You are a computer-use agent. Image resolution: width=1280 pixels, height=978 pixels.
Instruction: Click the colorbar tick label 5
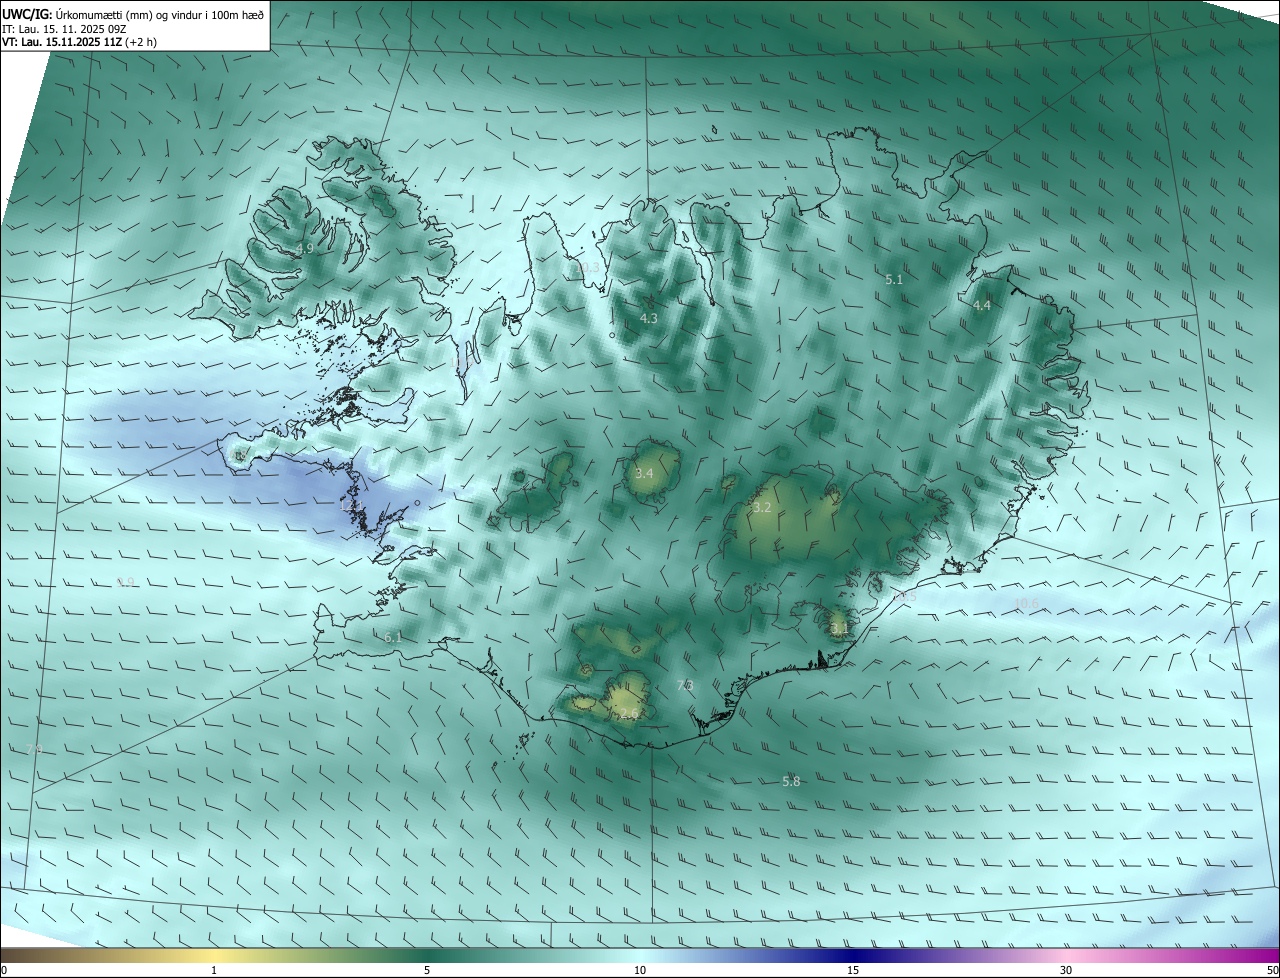tap(427, 970)
